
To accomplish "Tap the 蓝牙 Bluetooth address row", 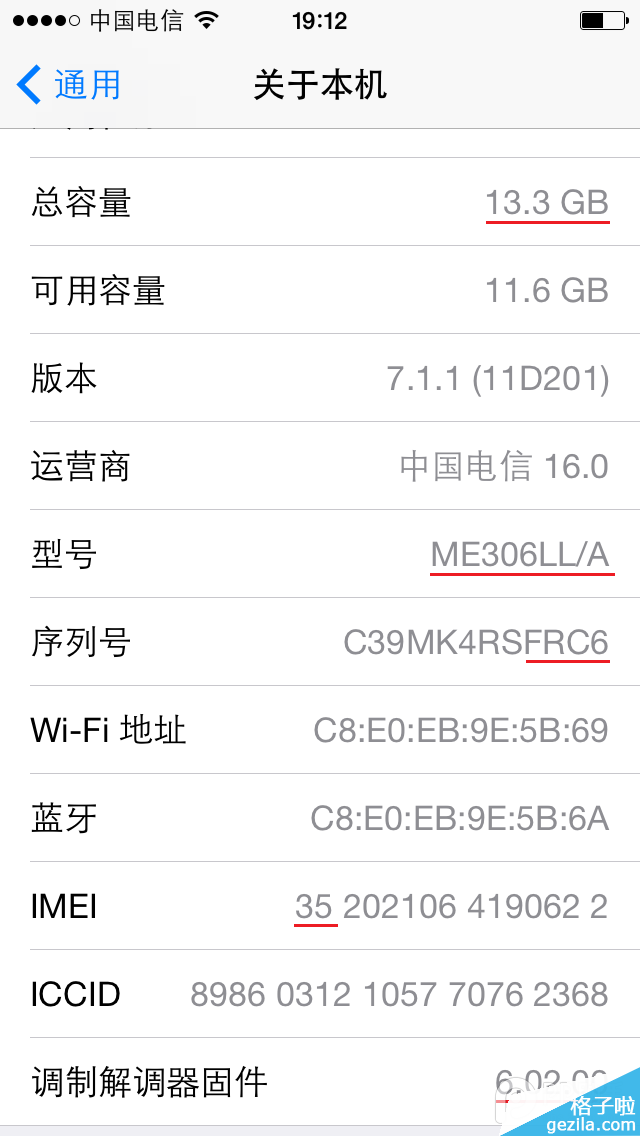I will coord(320,818).
